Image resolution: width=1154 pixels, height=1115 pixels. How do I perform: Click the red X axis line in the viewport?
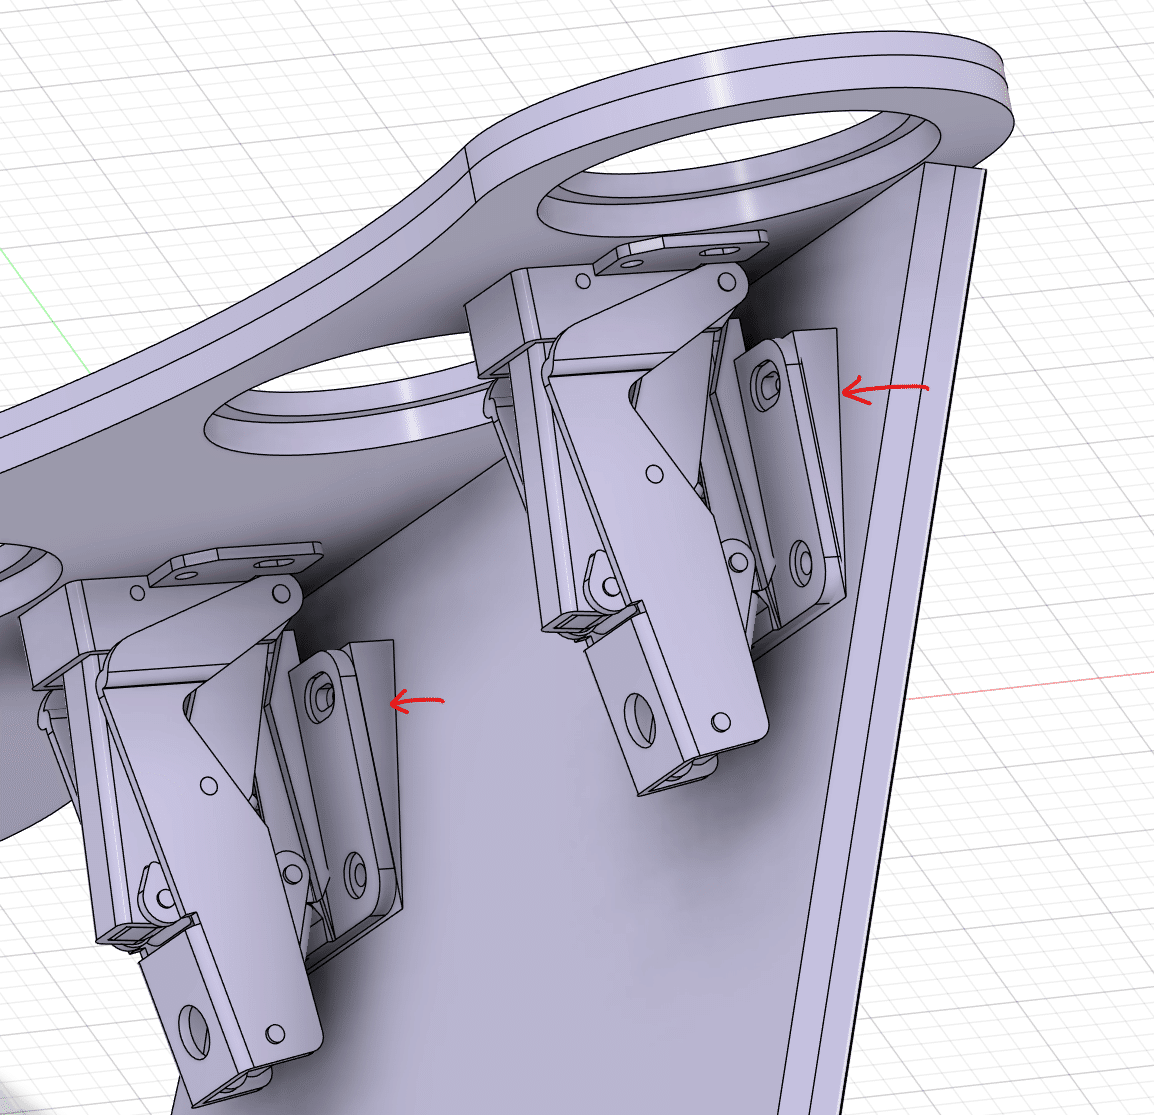[x=1030, y=684]
